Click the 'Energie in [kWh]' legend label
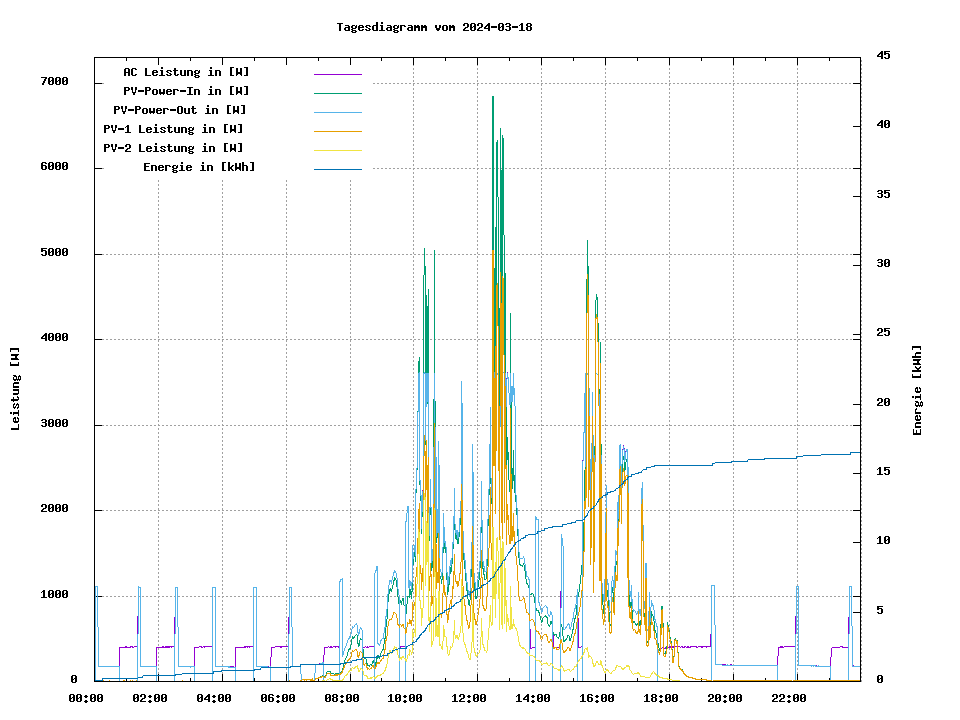Image resolution: width=960 pixels, height=720 pixels. 199,167
